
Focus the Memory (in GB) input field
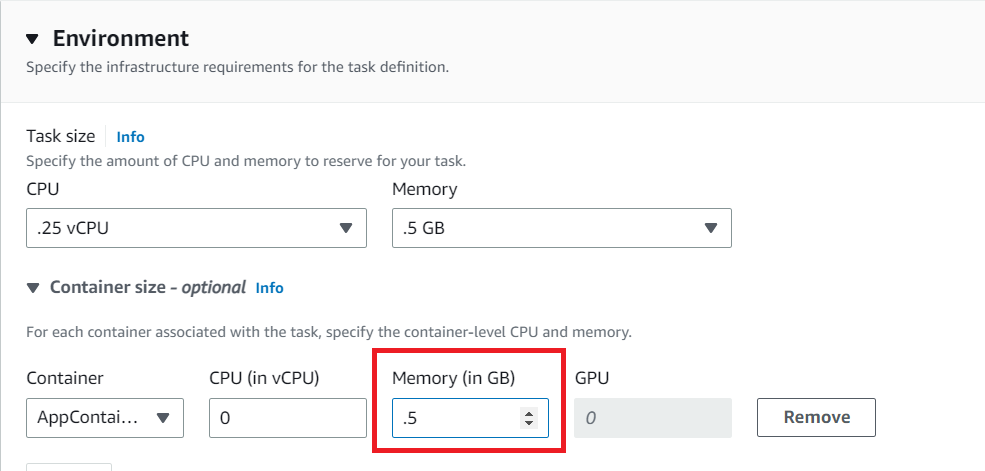point(455,418)
